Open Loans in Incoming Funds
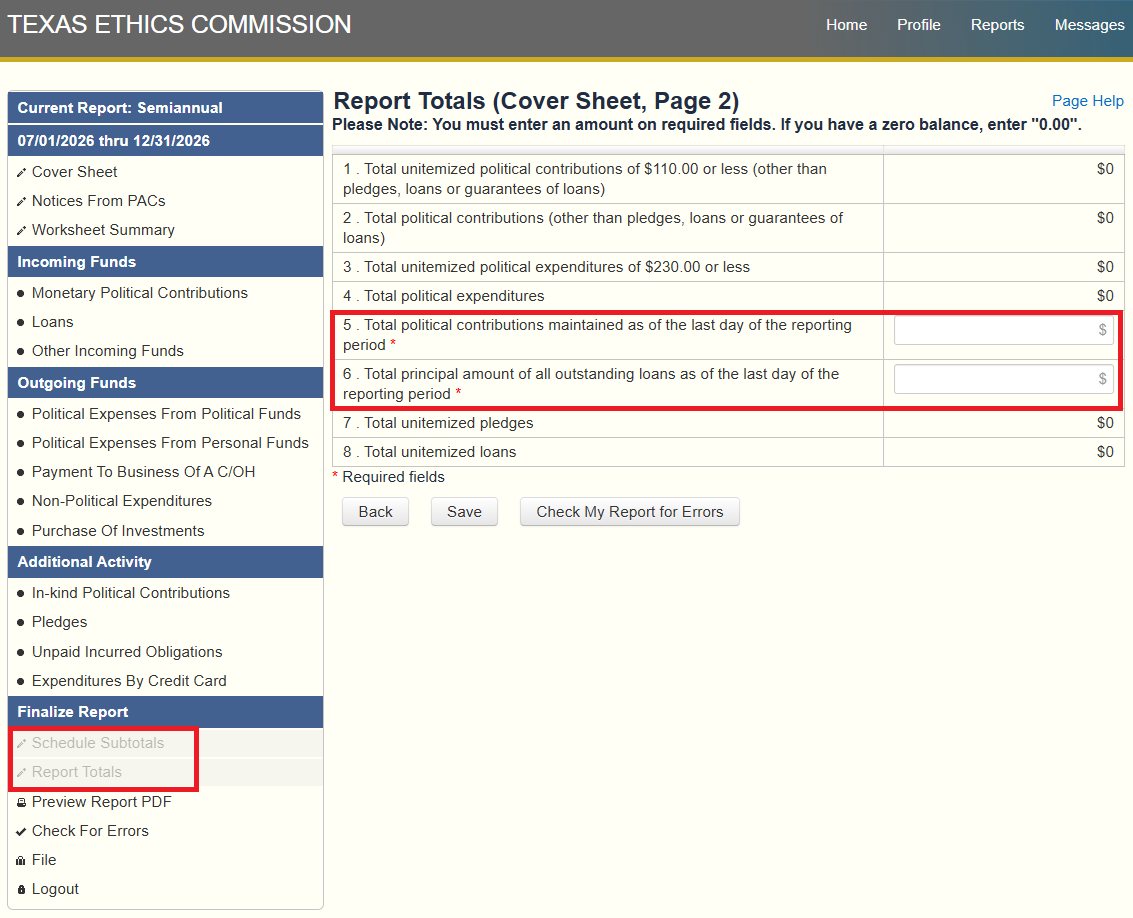The width and height of the screenshot is (1133, 918). pyautogui.click(x=53, y=322)
